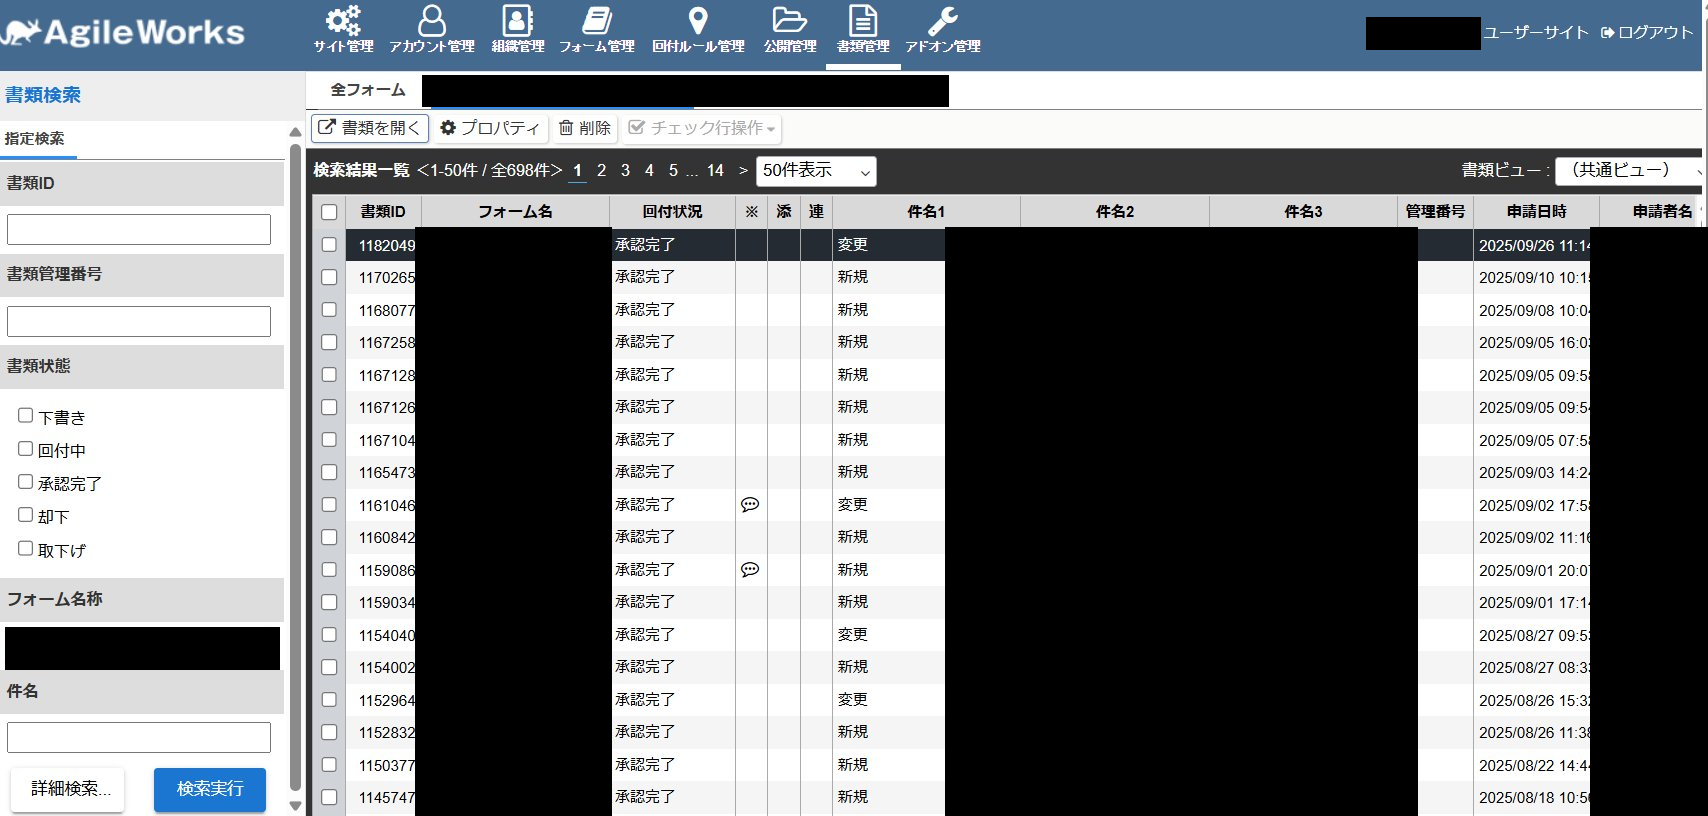
Task: Sort by フォーム名 column header
Action: click(x=515, y=212)
